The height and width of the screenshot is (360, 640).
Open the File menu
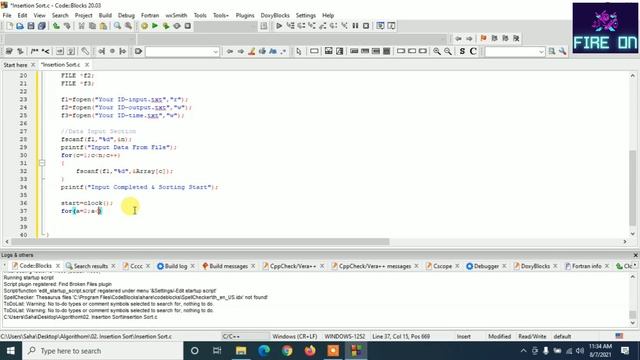[7, 16]
